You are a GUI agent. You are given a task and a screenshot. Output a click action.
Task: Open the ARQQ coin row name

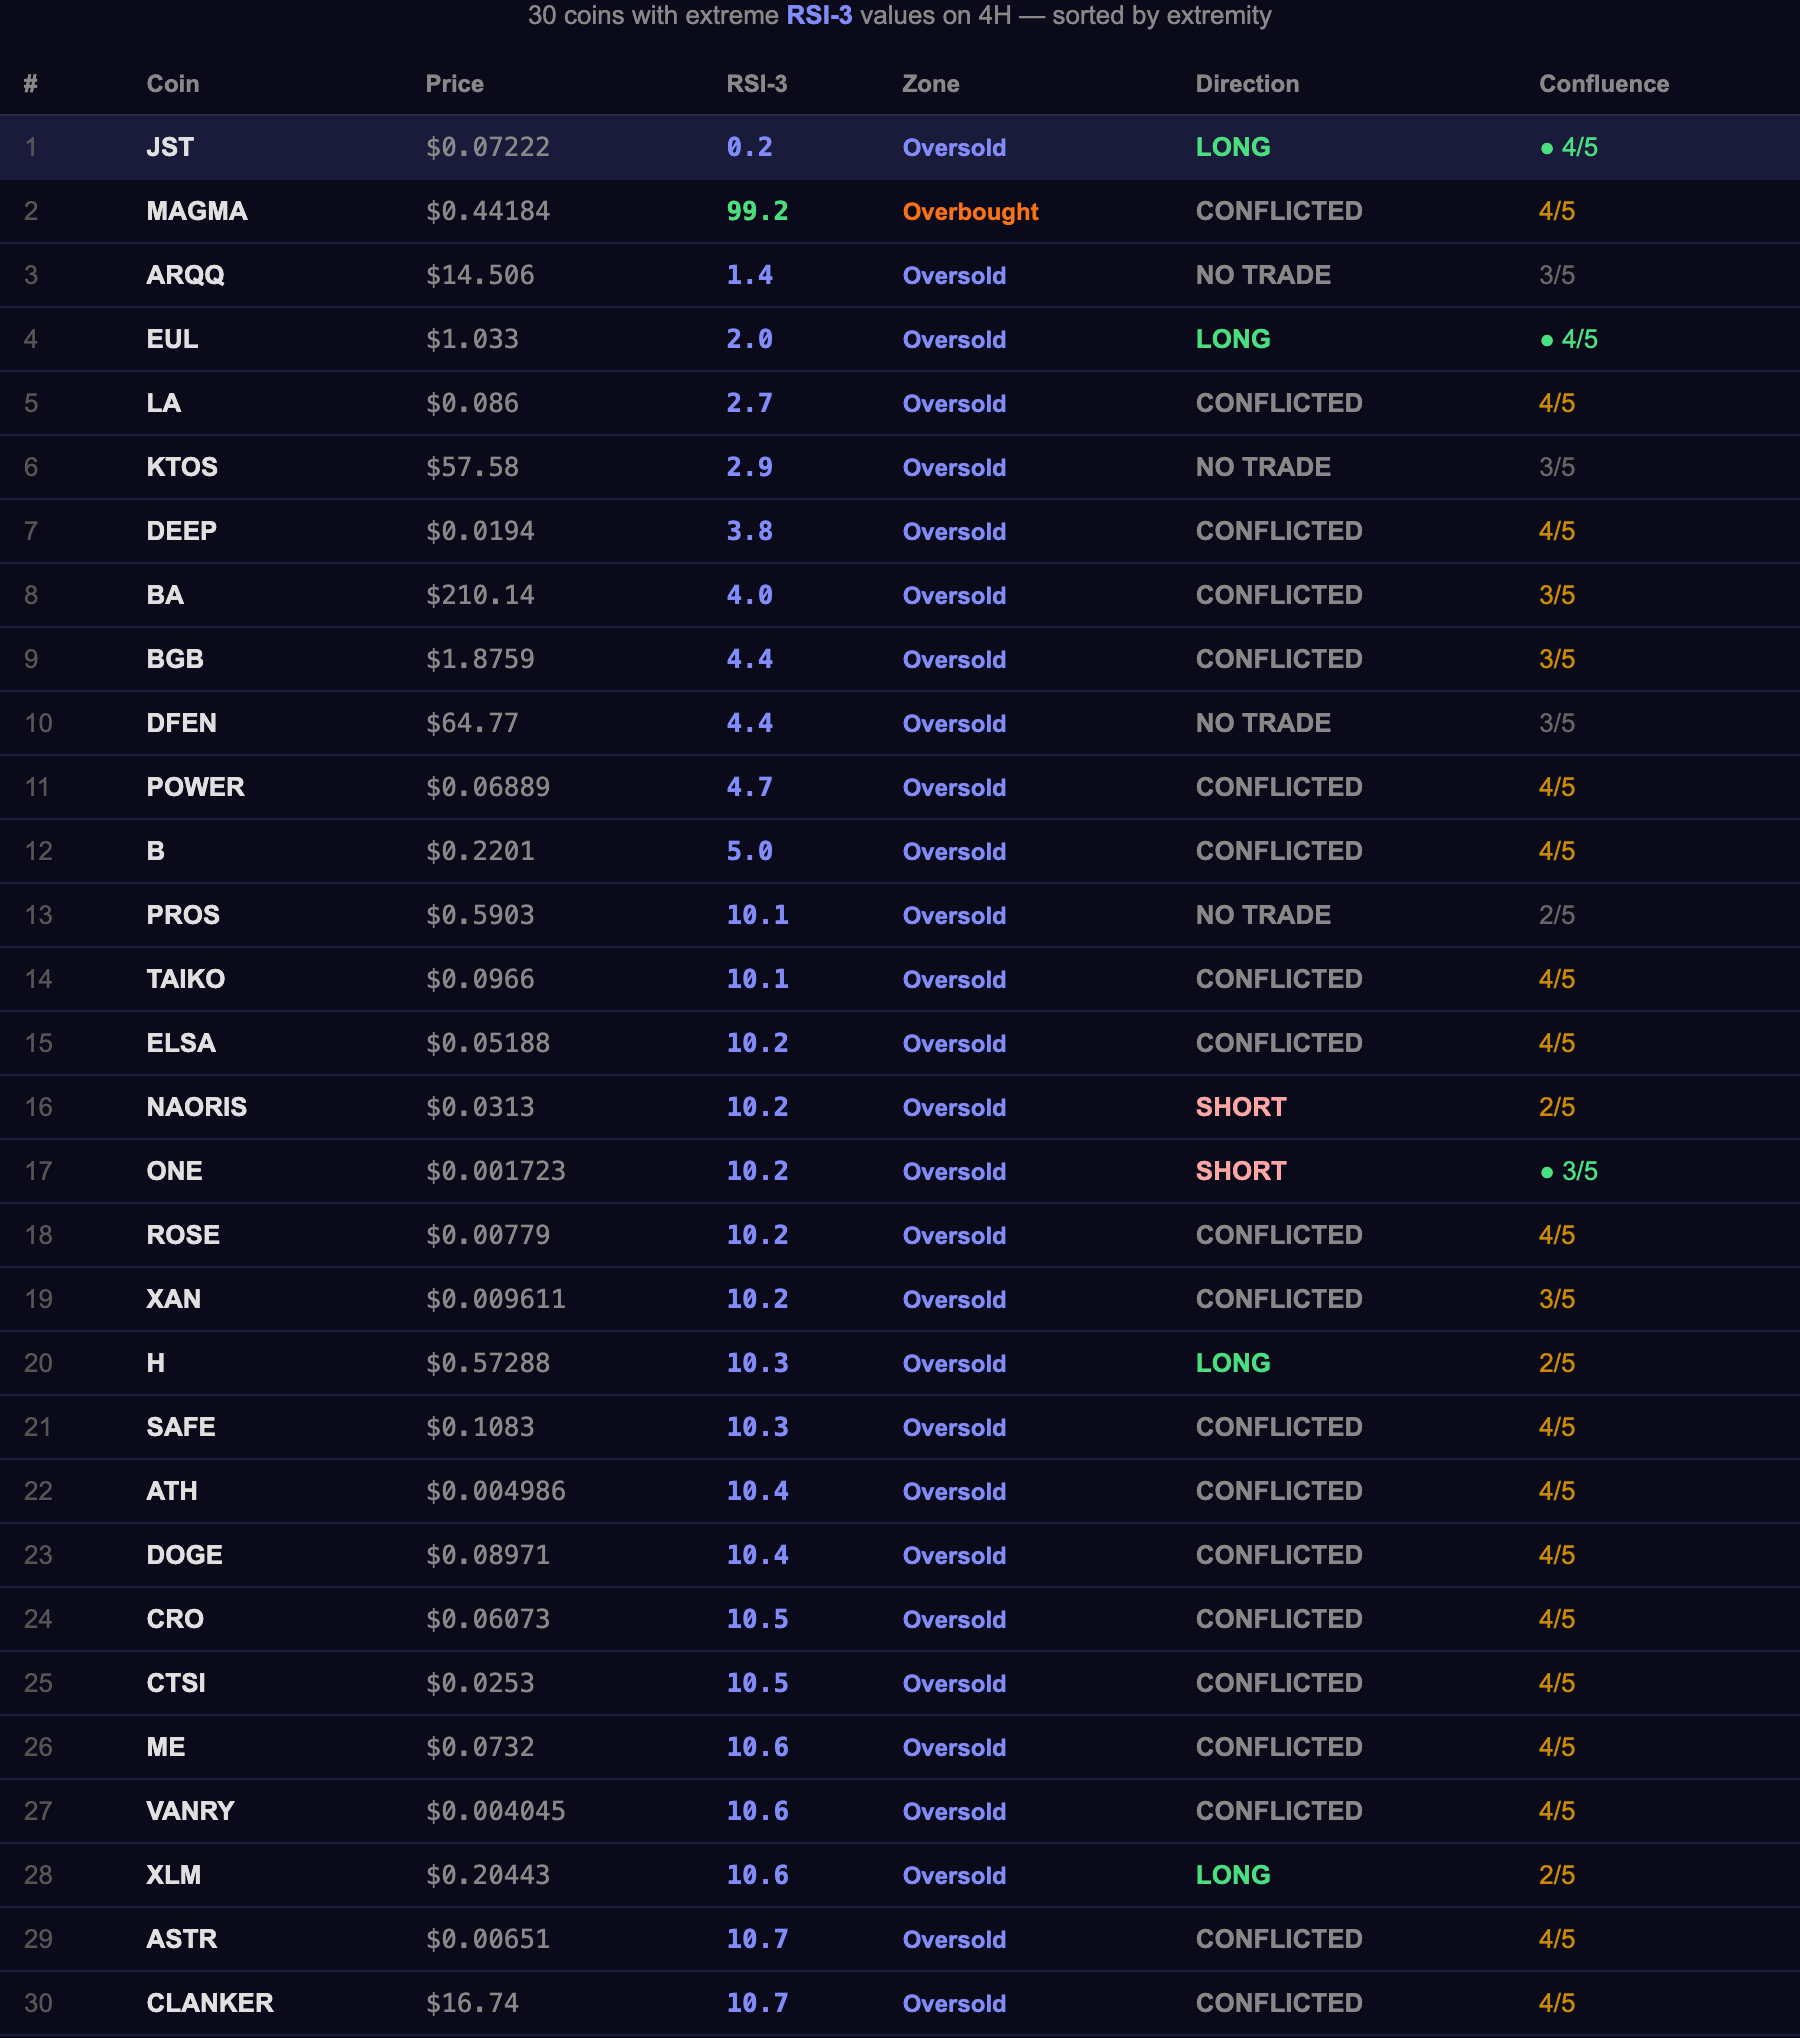[x=185, y=276]
